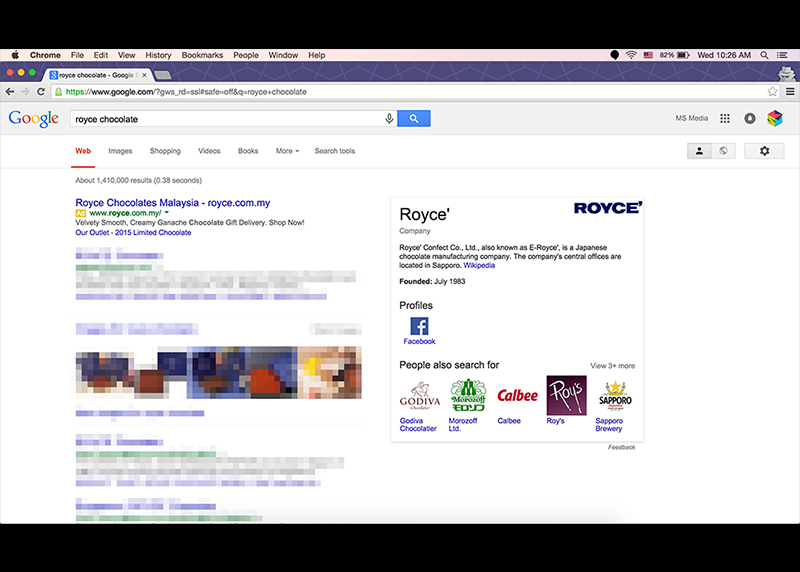Click the Google logo

point(34,119)
